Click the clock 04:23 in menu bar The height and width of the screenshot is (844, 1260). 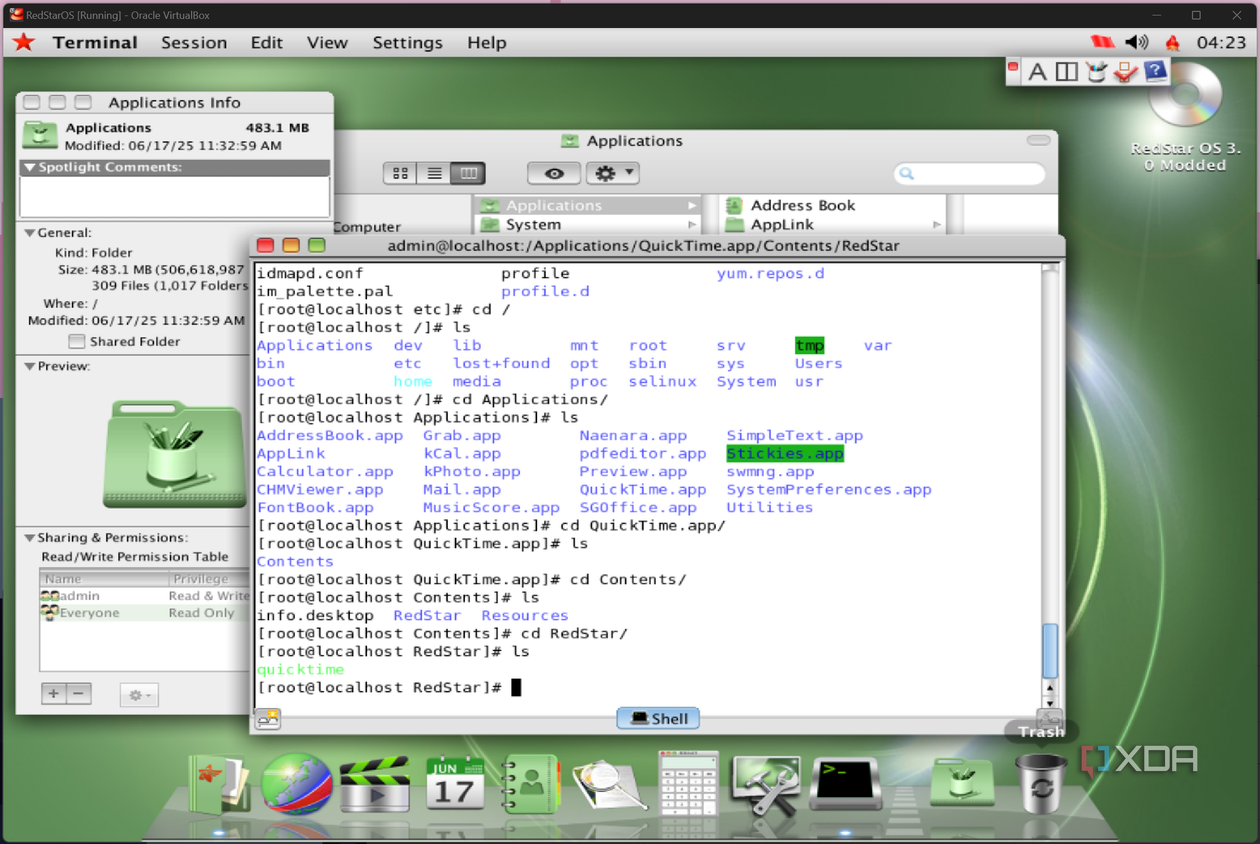[1221, 42]
